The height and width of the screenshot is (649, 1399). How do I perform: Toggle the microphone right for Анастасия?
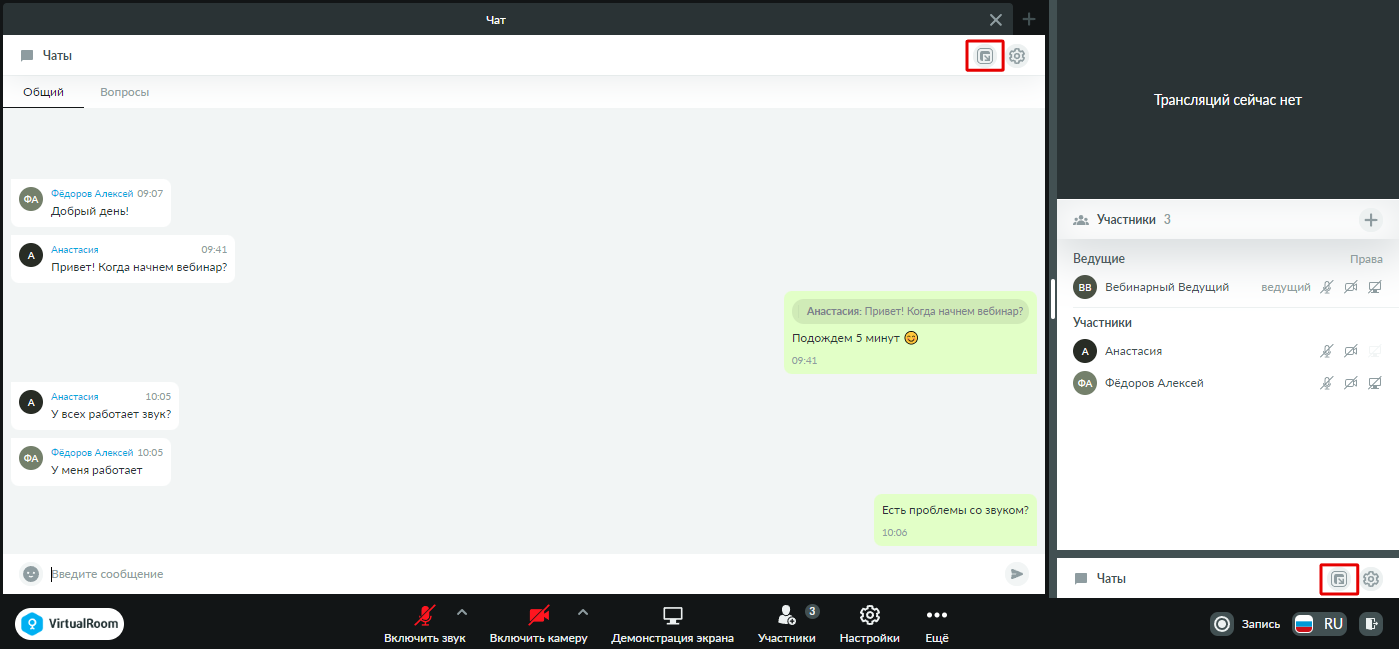pos(1327,351)
